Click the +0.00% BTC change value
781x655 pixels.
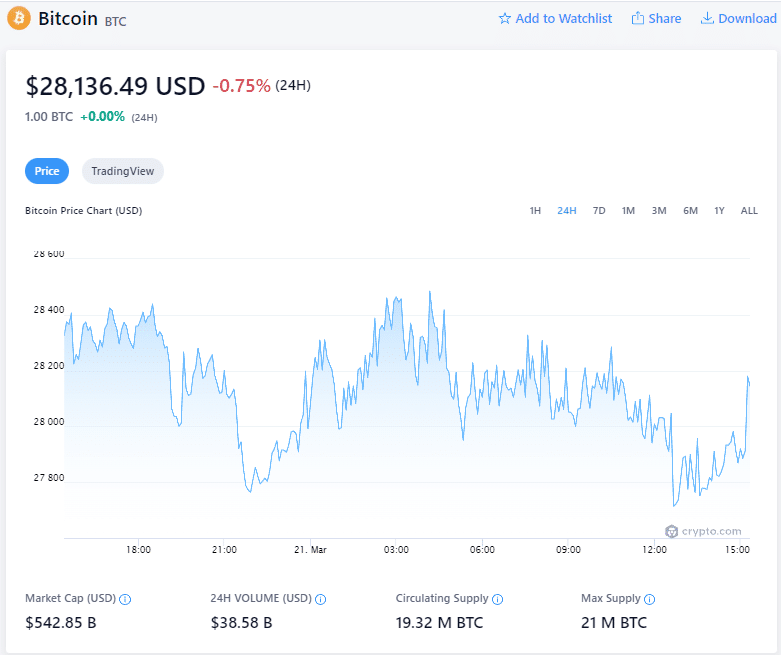click(x=103, y=117)
